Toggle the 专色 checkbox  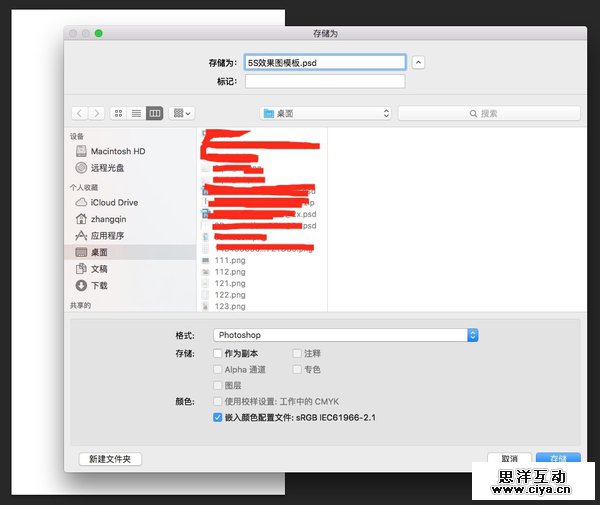(297, 370)
